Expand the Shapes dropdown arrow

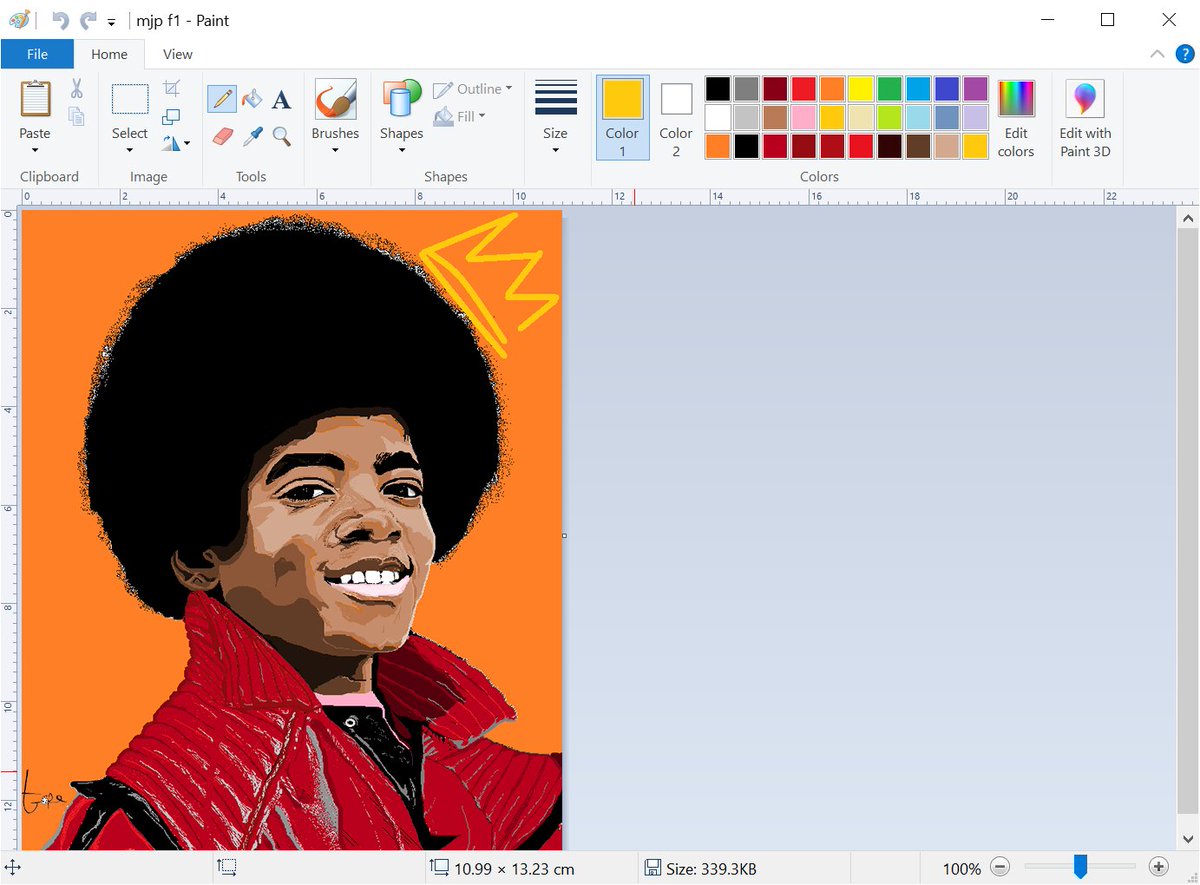pos(401,152)
